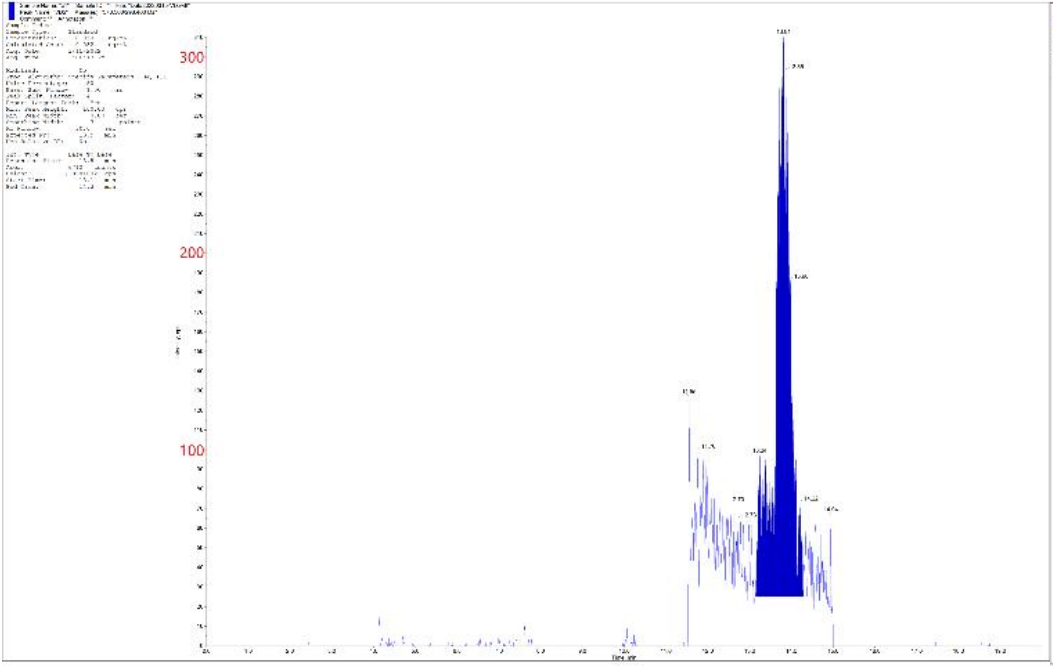This screenshot has height=666, width=1053.
Task: Click the label above the leftmost tall spike
Action: [x=688, y=392]
